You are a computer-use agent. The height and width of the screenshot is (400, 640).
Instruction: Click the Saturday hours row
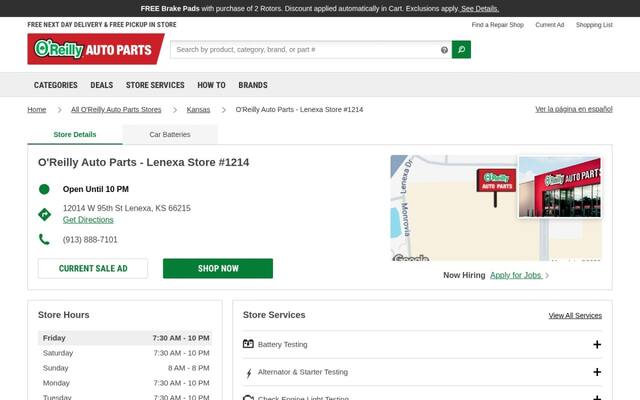click(125, 353)
